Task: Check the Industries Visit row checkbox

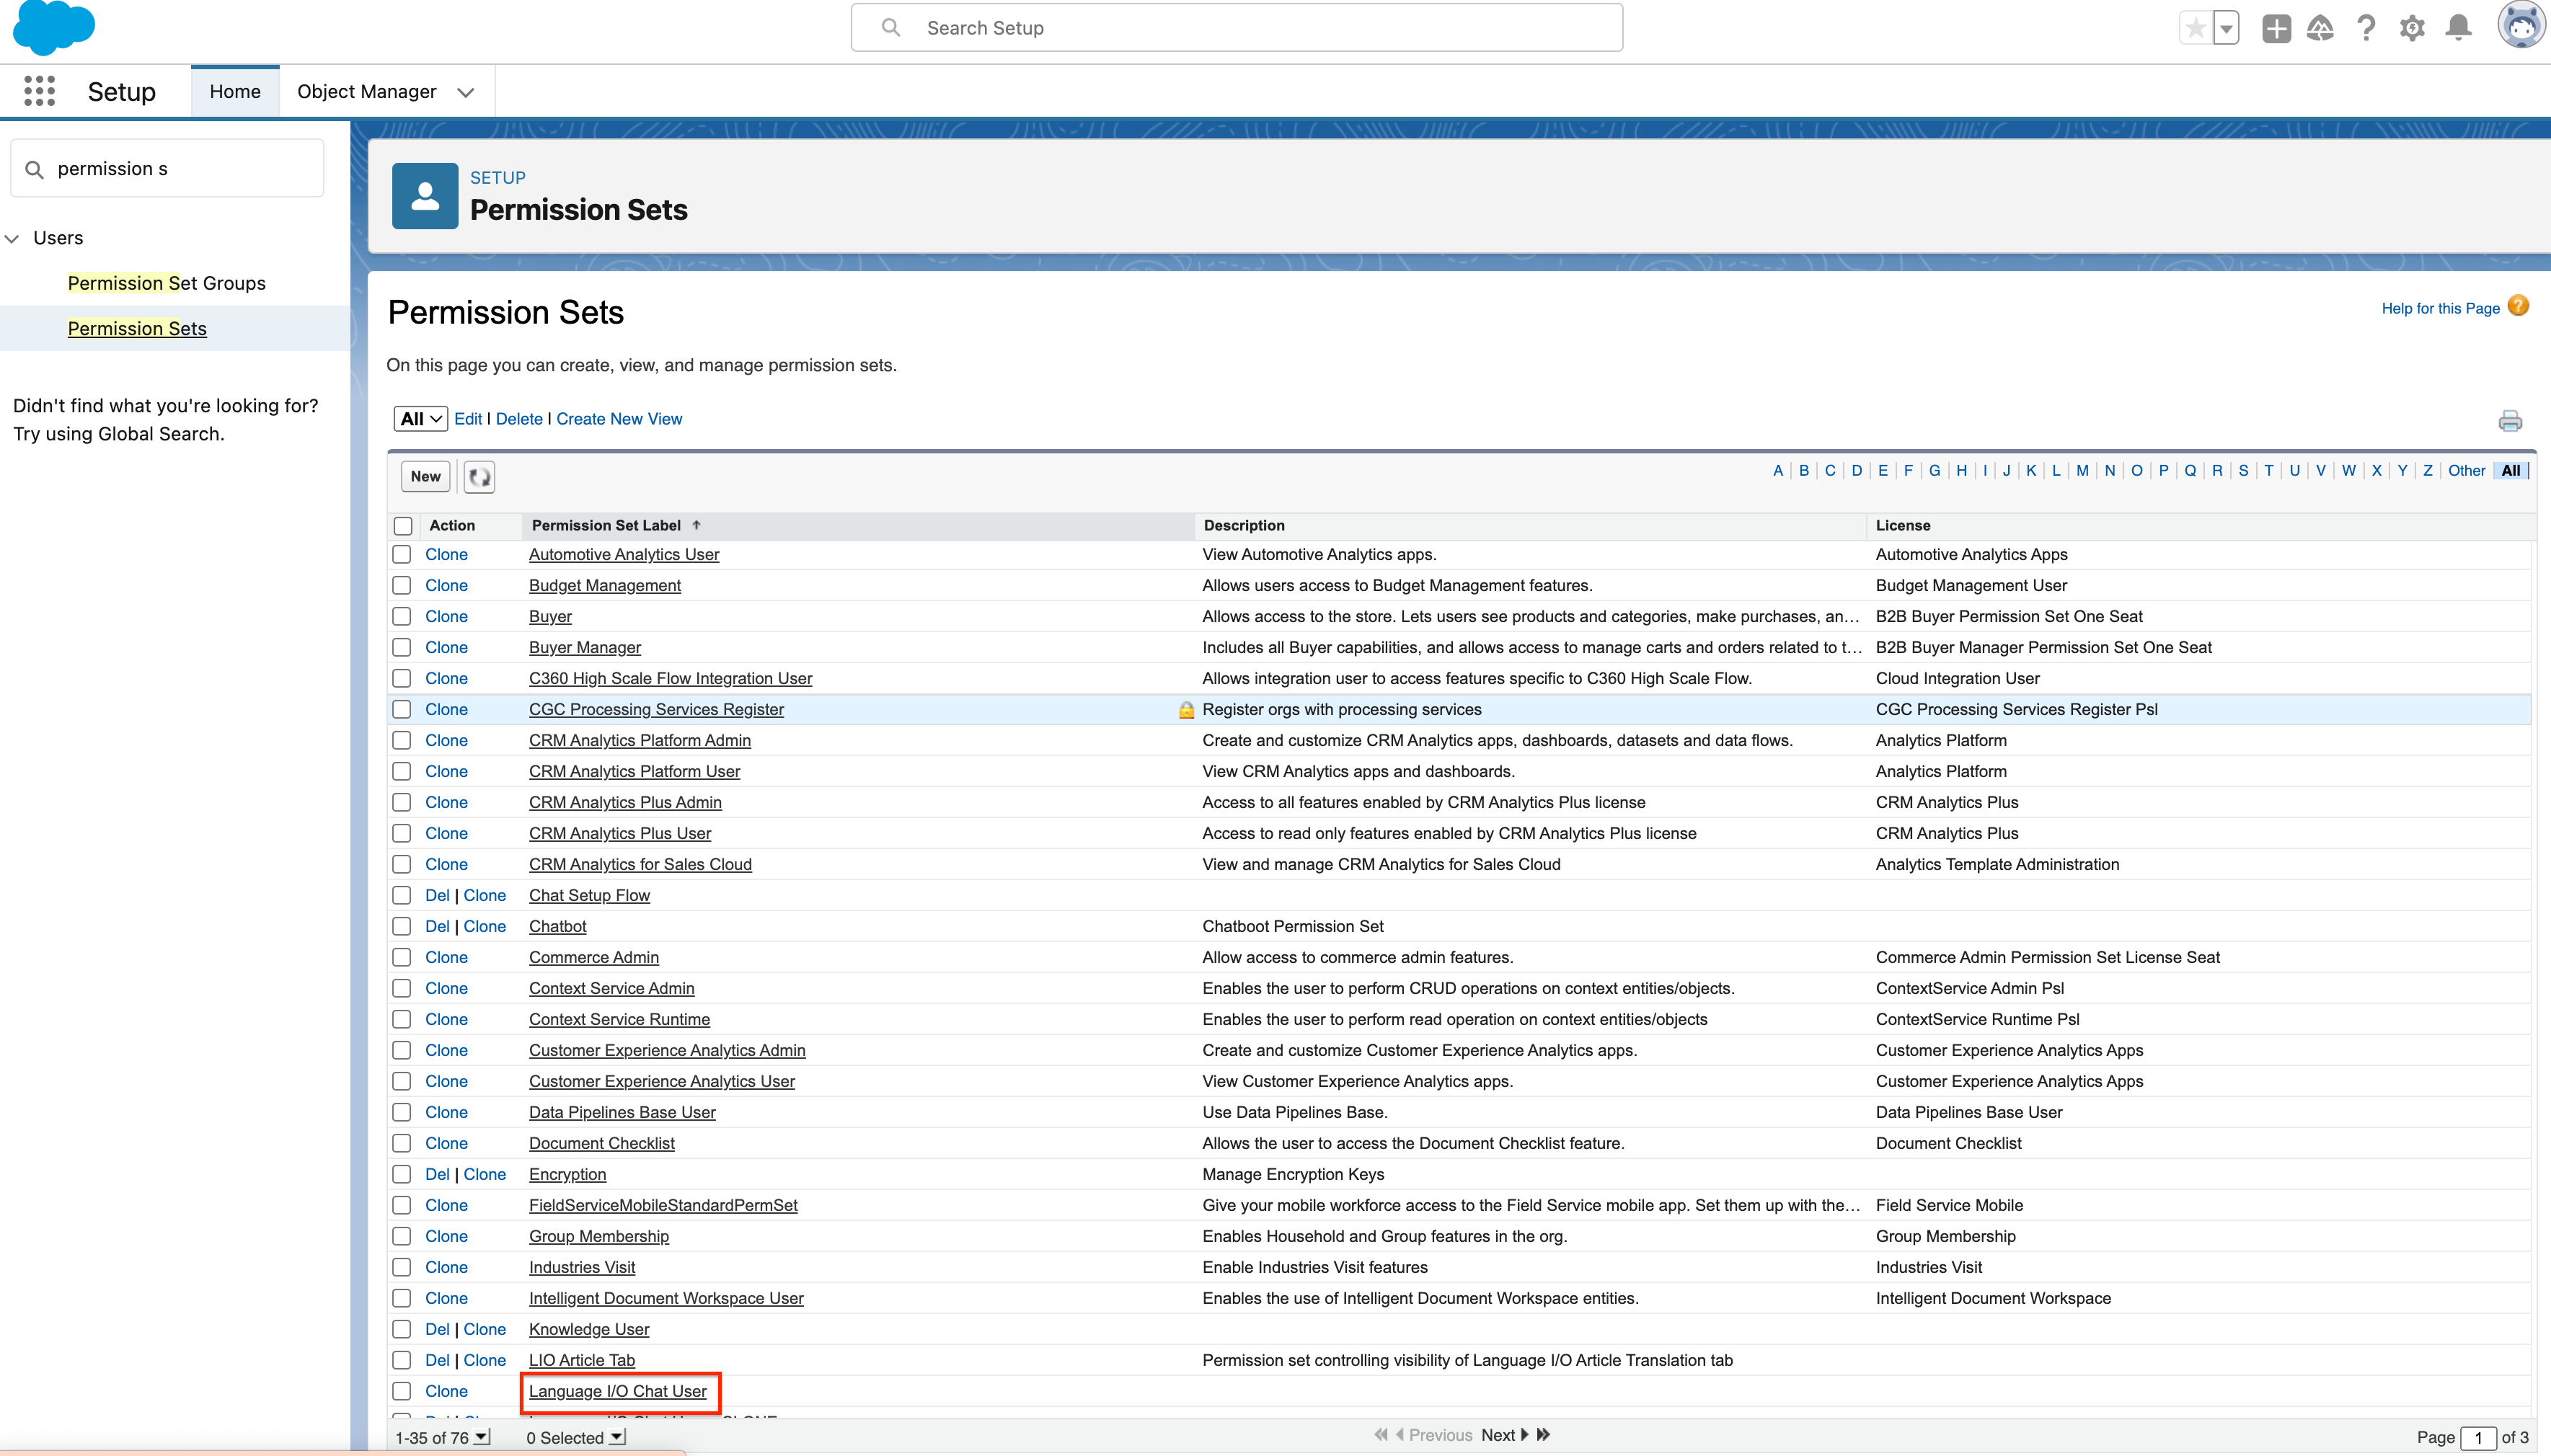Action: click(402, 1267)
